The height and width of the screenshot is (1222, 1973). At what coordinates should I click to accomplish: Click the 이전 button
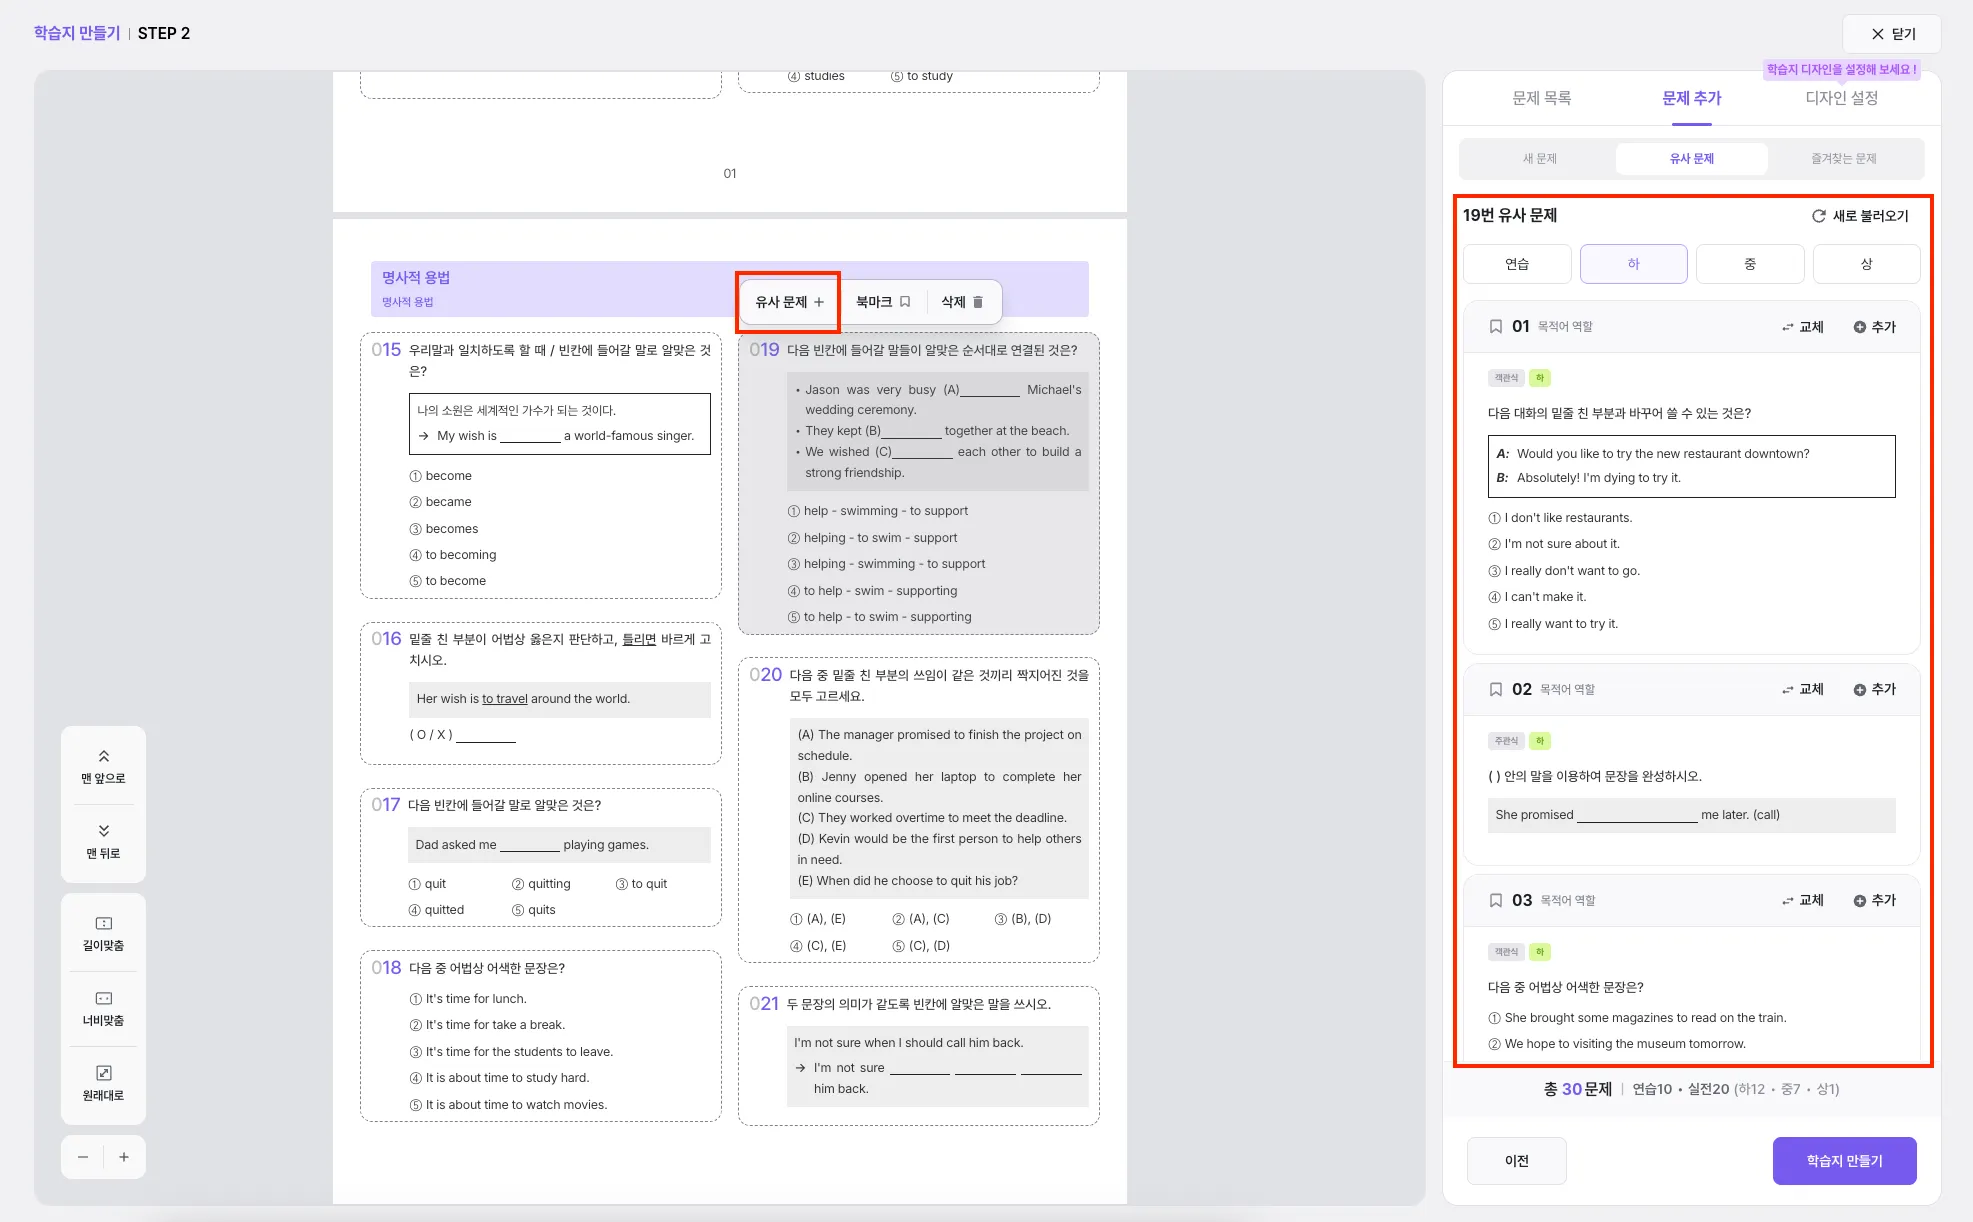[1516, 1161]
